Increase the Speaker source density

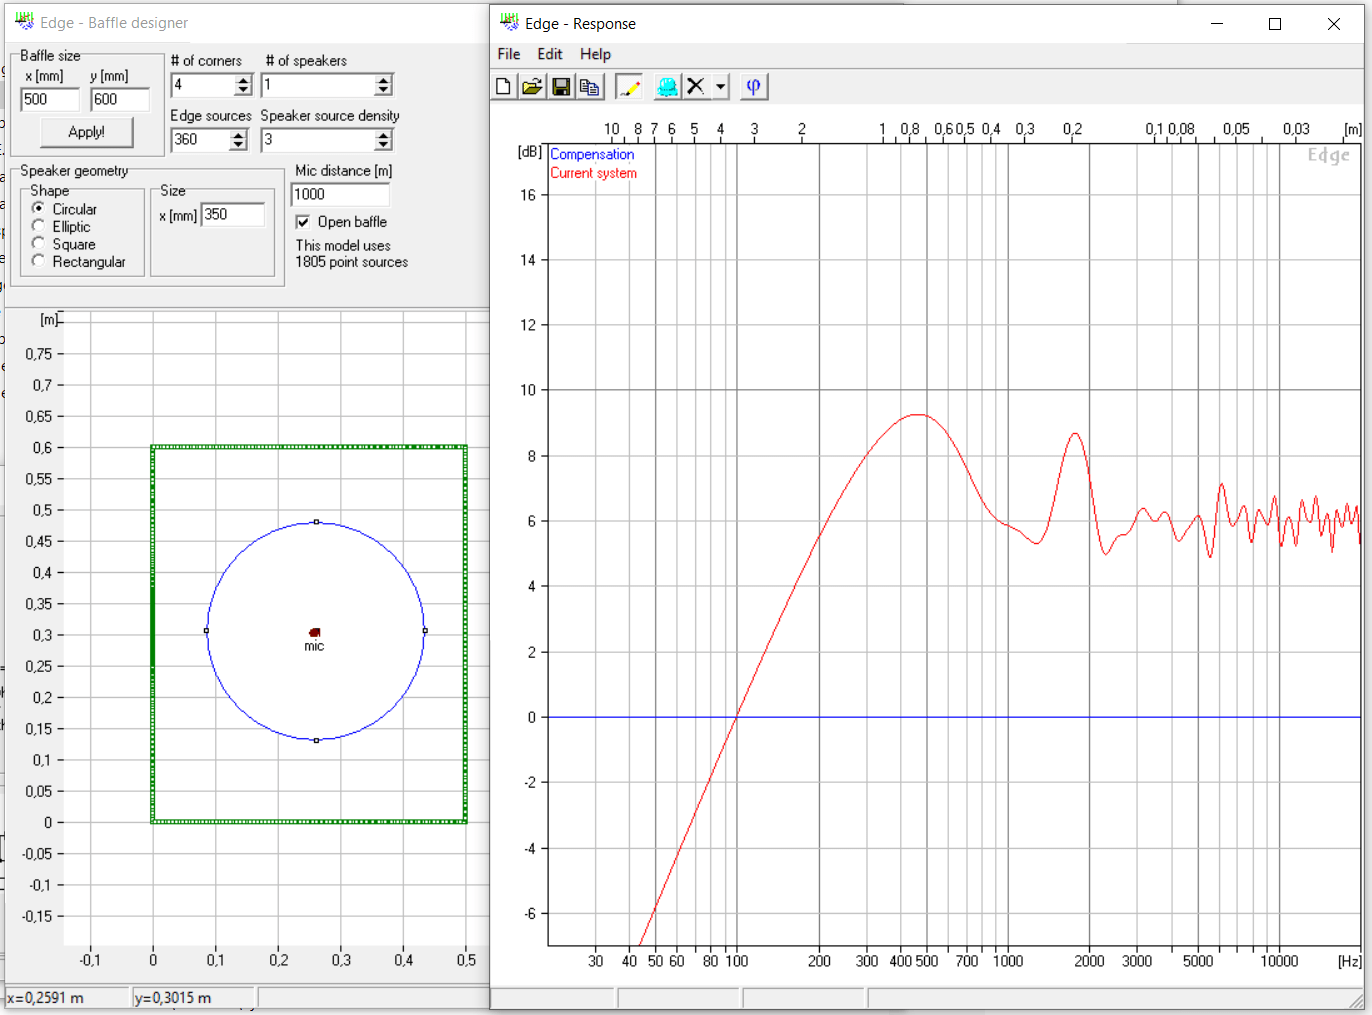tap(383, 135)
